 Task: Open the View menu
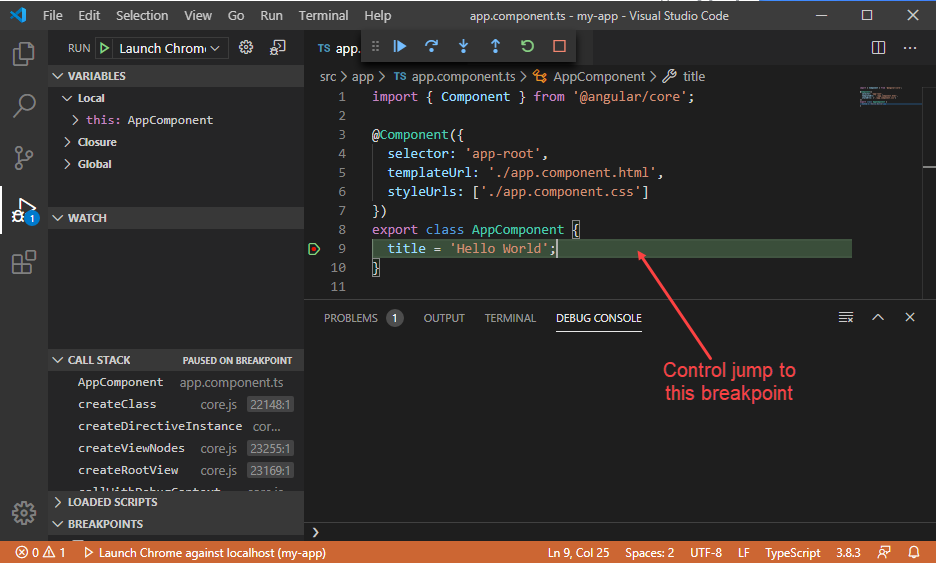point(198,16)
